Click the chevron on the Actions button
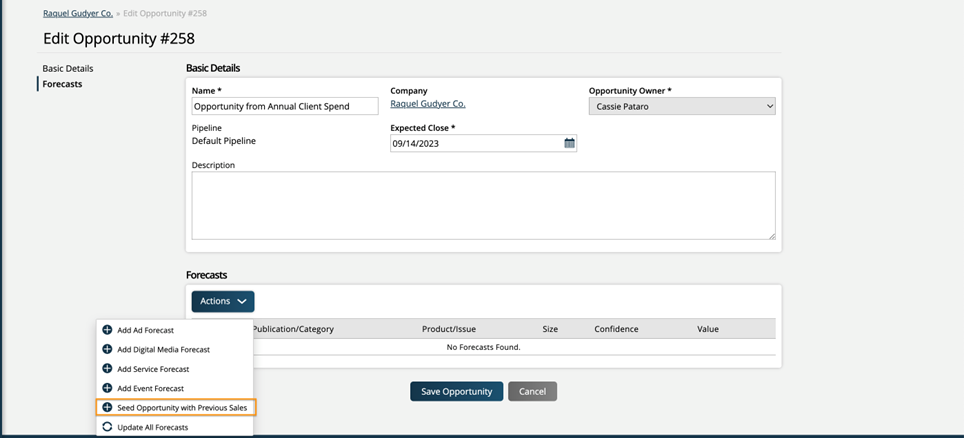This screenshot has height=438, width=964. pyautogui.click(x=242, y=301)
